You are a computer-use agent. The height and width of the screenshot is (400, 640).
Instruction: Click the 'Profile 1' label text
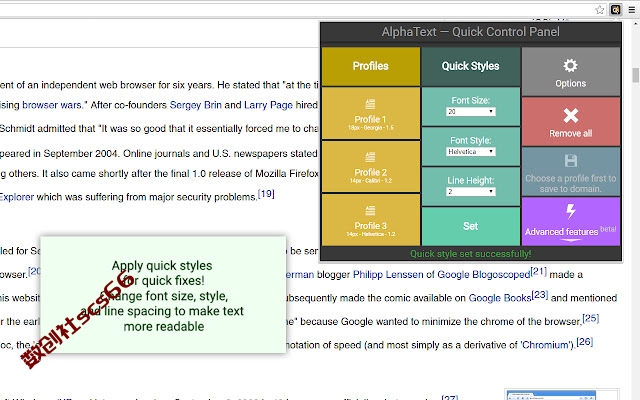[370, 119]
